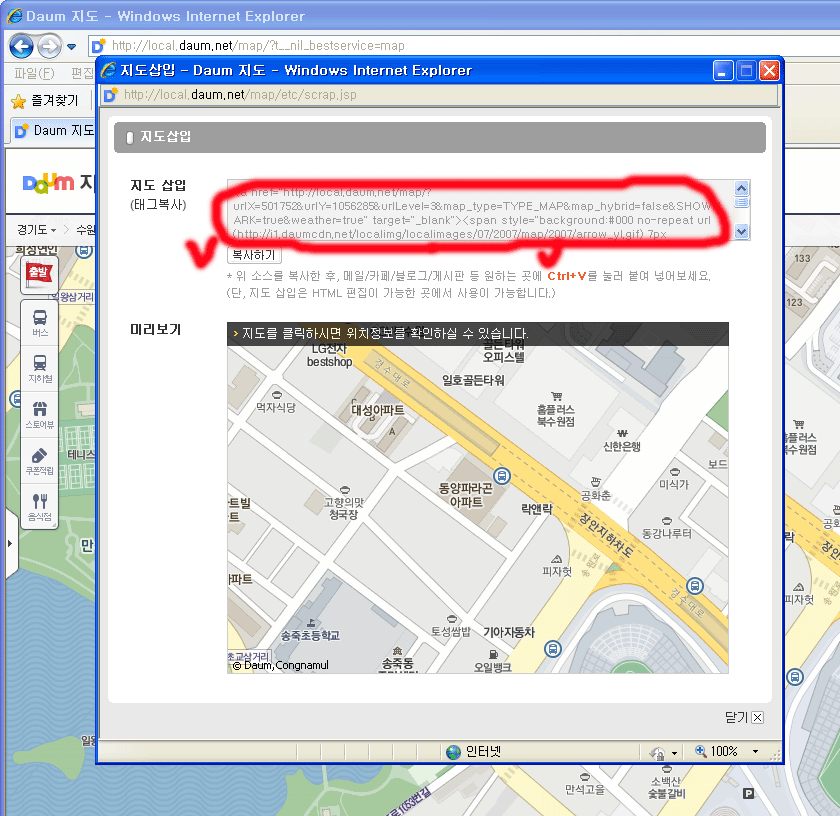Image resolution: width=840 pixels, height=816 pixels.
Task: Select the 지하철 subway icon
Action: (40, 369)
